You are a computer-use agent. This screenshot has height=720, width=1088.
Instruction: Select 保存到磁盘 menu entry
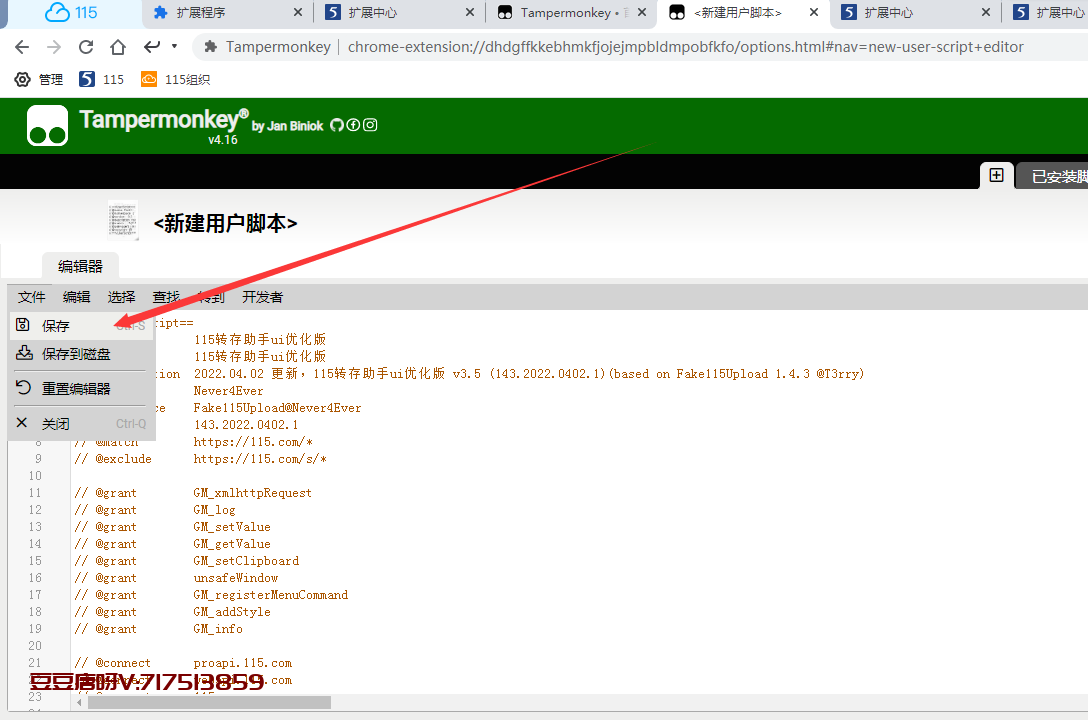point(76,354)
